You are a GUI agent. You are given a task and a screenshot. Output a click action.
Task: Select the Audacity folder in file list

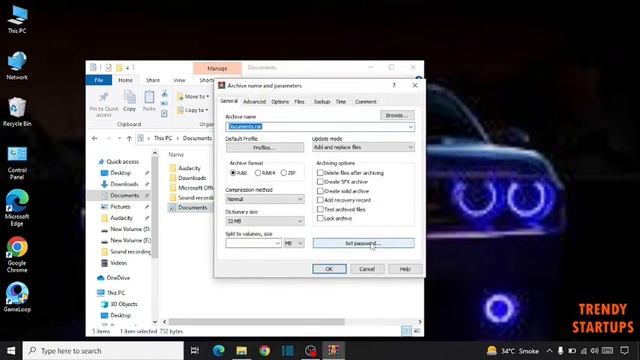189,168
